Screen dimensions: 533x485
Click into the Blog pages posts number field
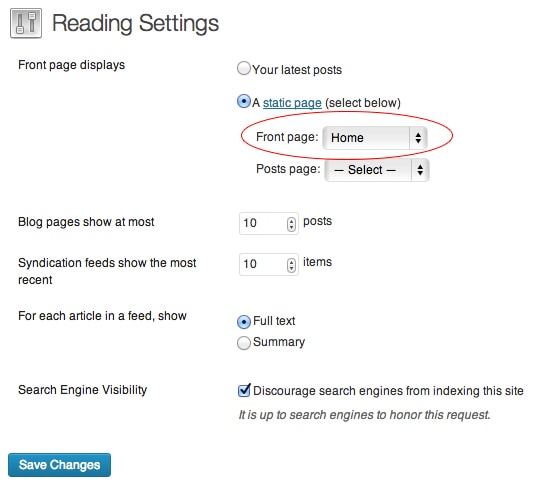click(x=269, y=223)
